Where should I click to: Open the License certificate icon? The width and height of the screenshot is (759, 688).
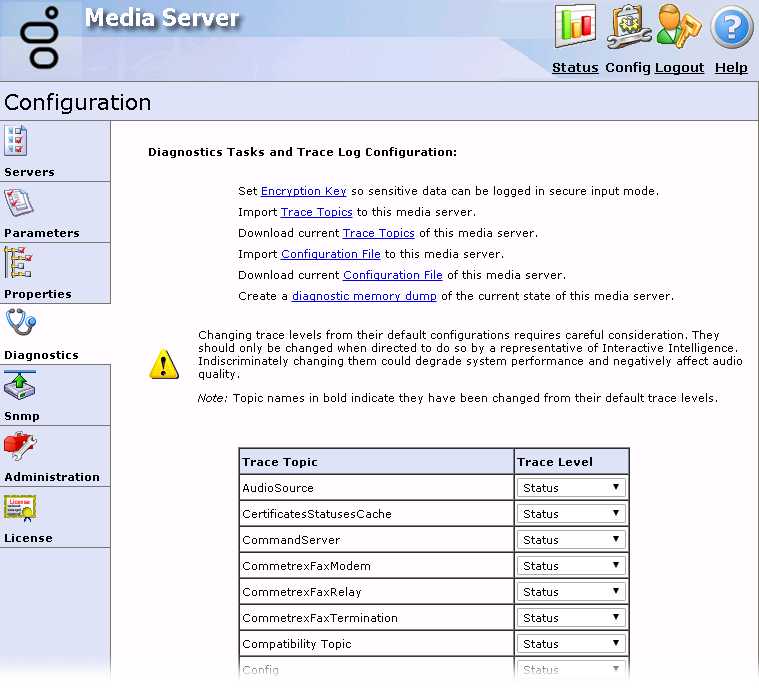click(x=19, y=508)
